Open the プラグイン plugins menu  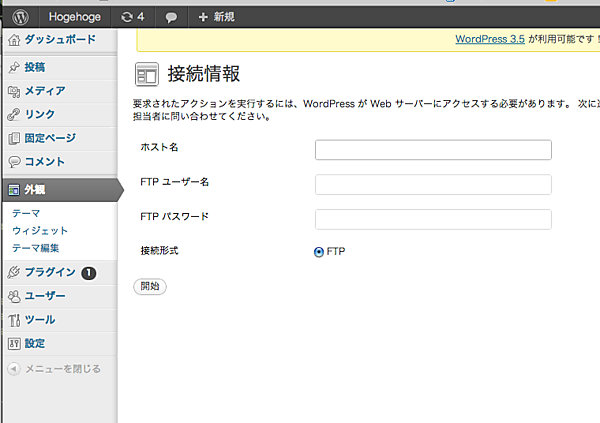tap(49, 272)
